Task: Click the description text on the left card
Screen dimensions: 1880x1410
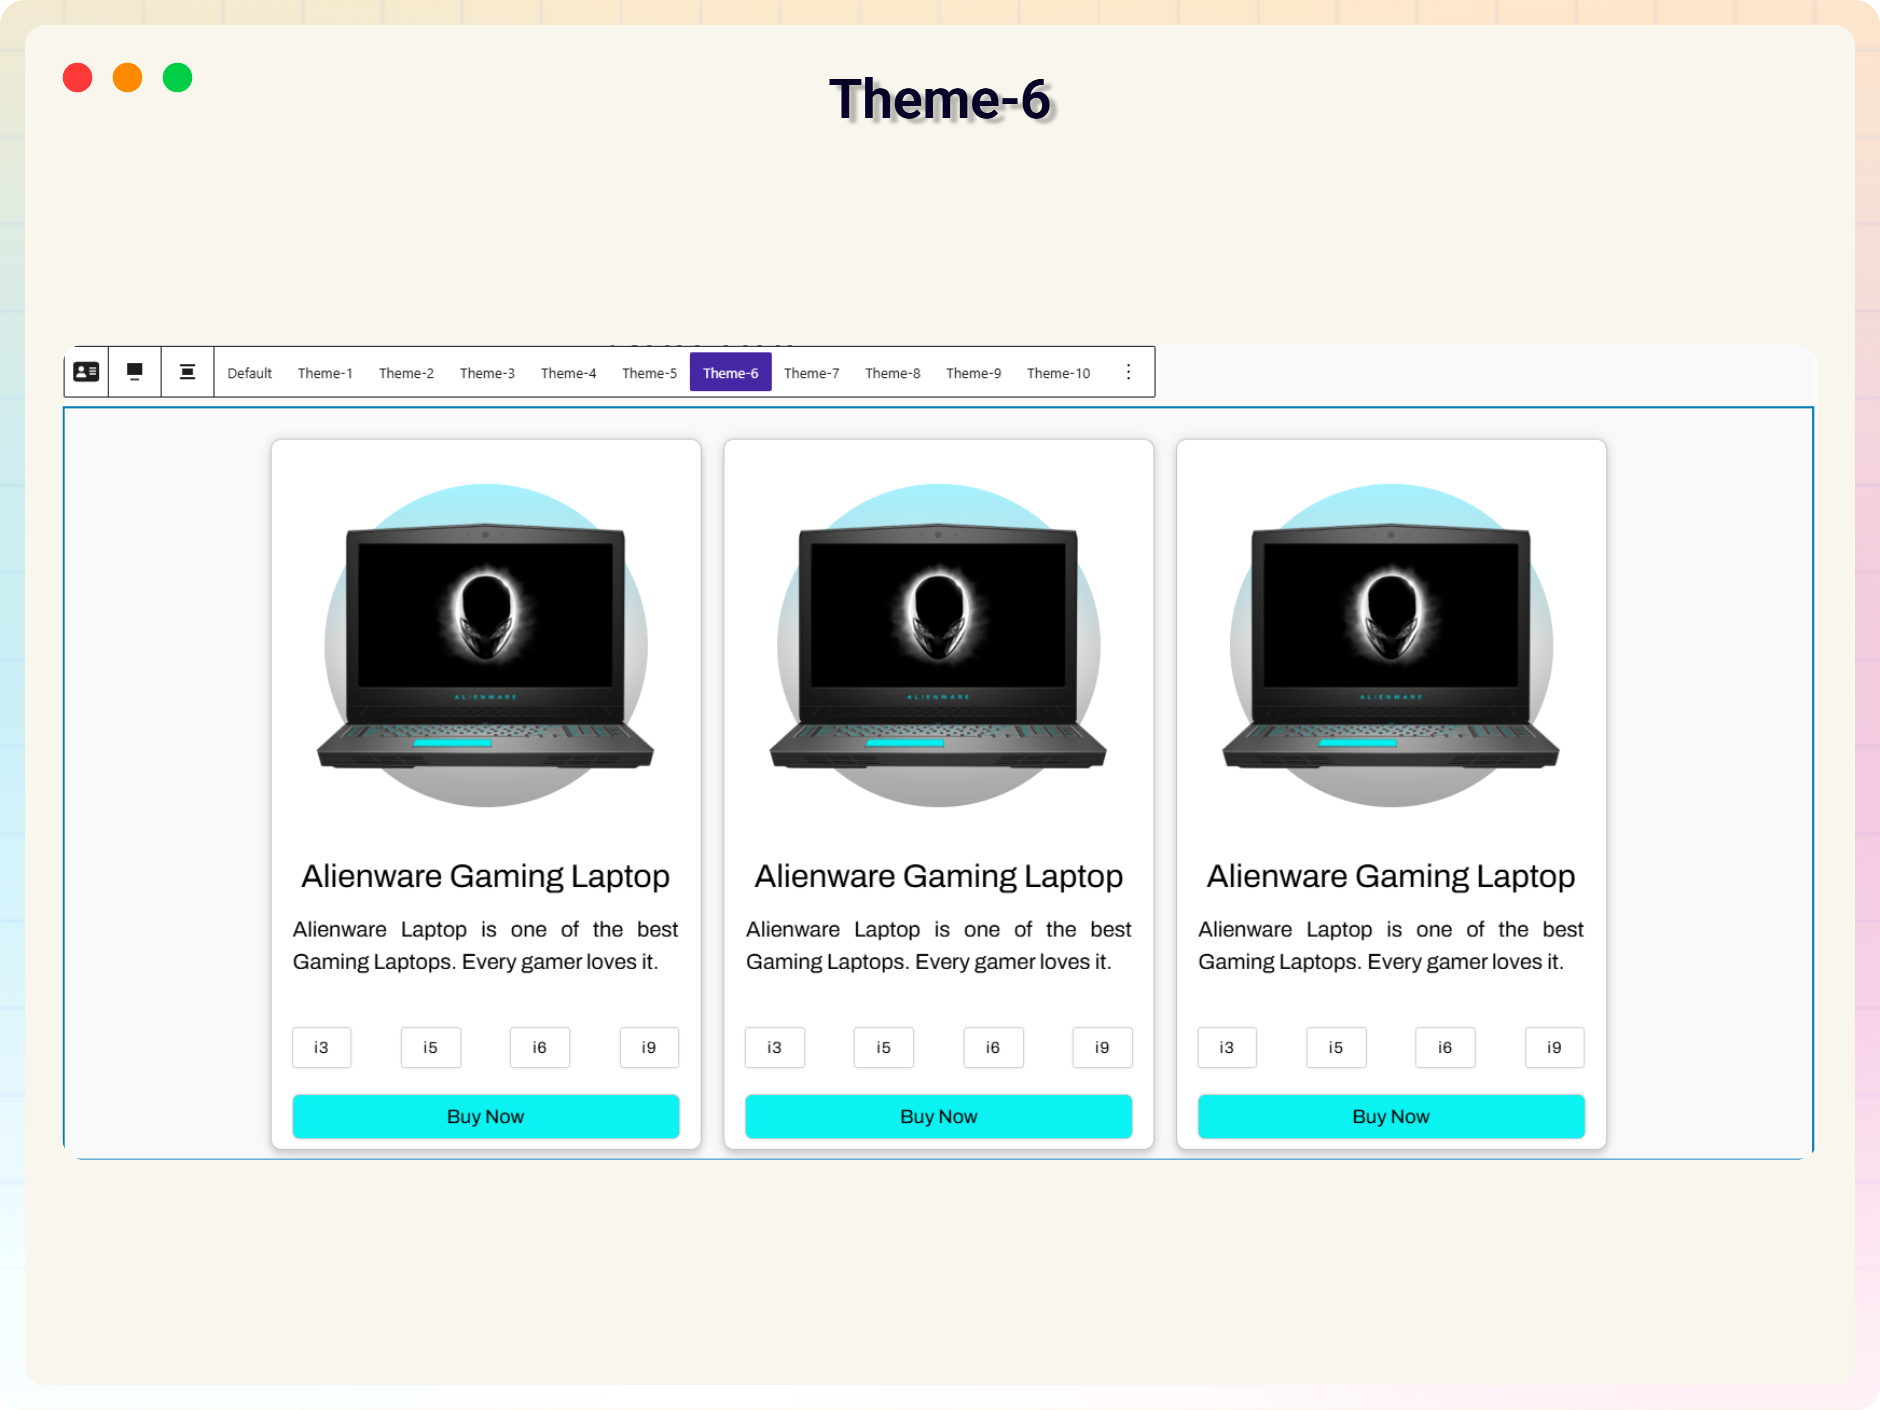Action: point(486,945)
